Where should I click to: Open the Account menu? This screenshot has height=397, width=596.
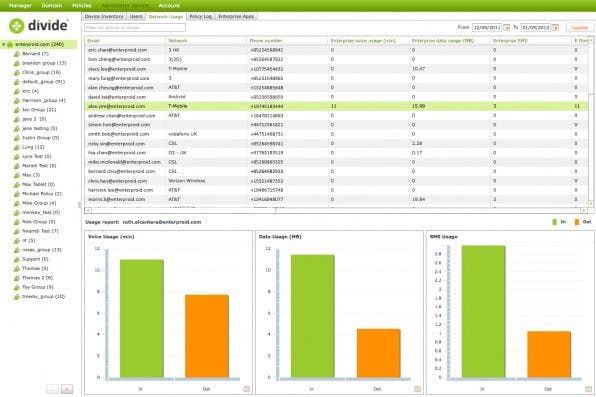pyautogui.click(x=169, y=6)
